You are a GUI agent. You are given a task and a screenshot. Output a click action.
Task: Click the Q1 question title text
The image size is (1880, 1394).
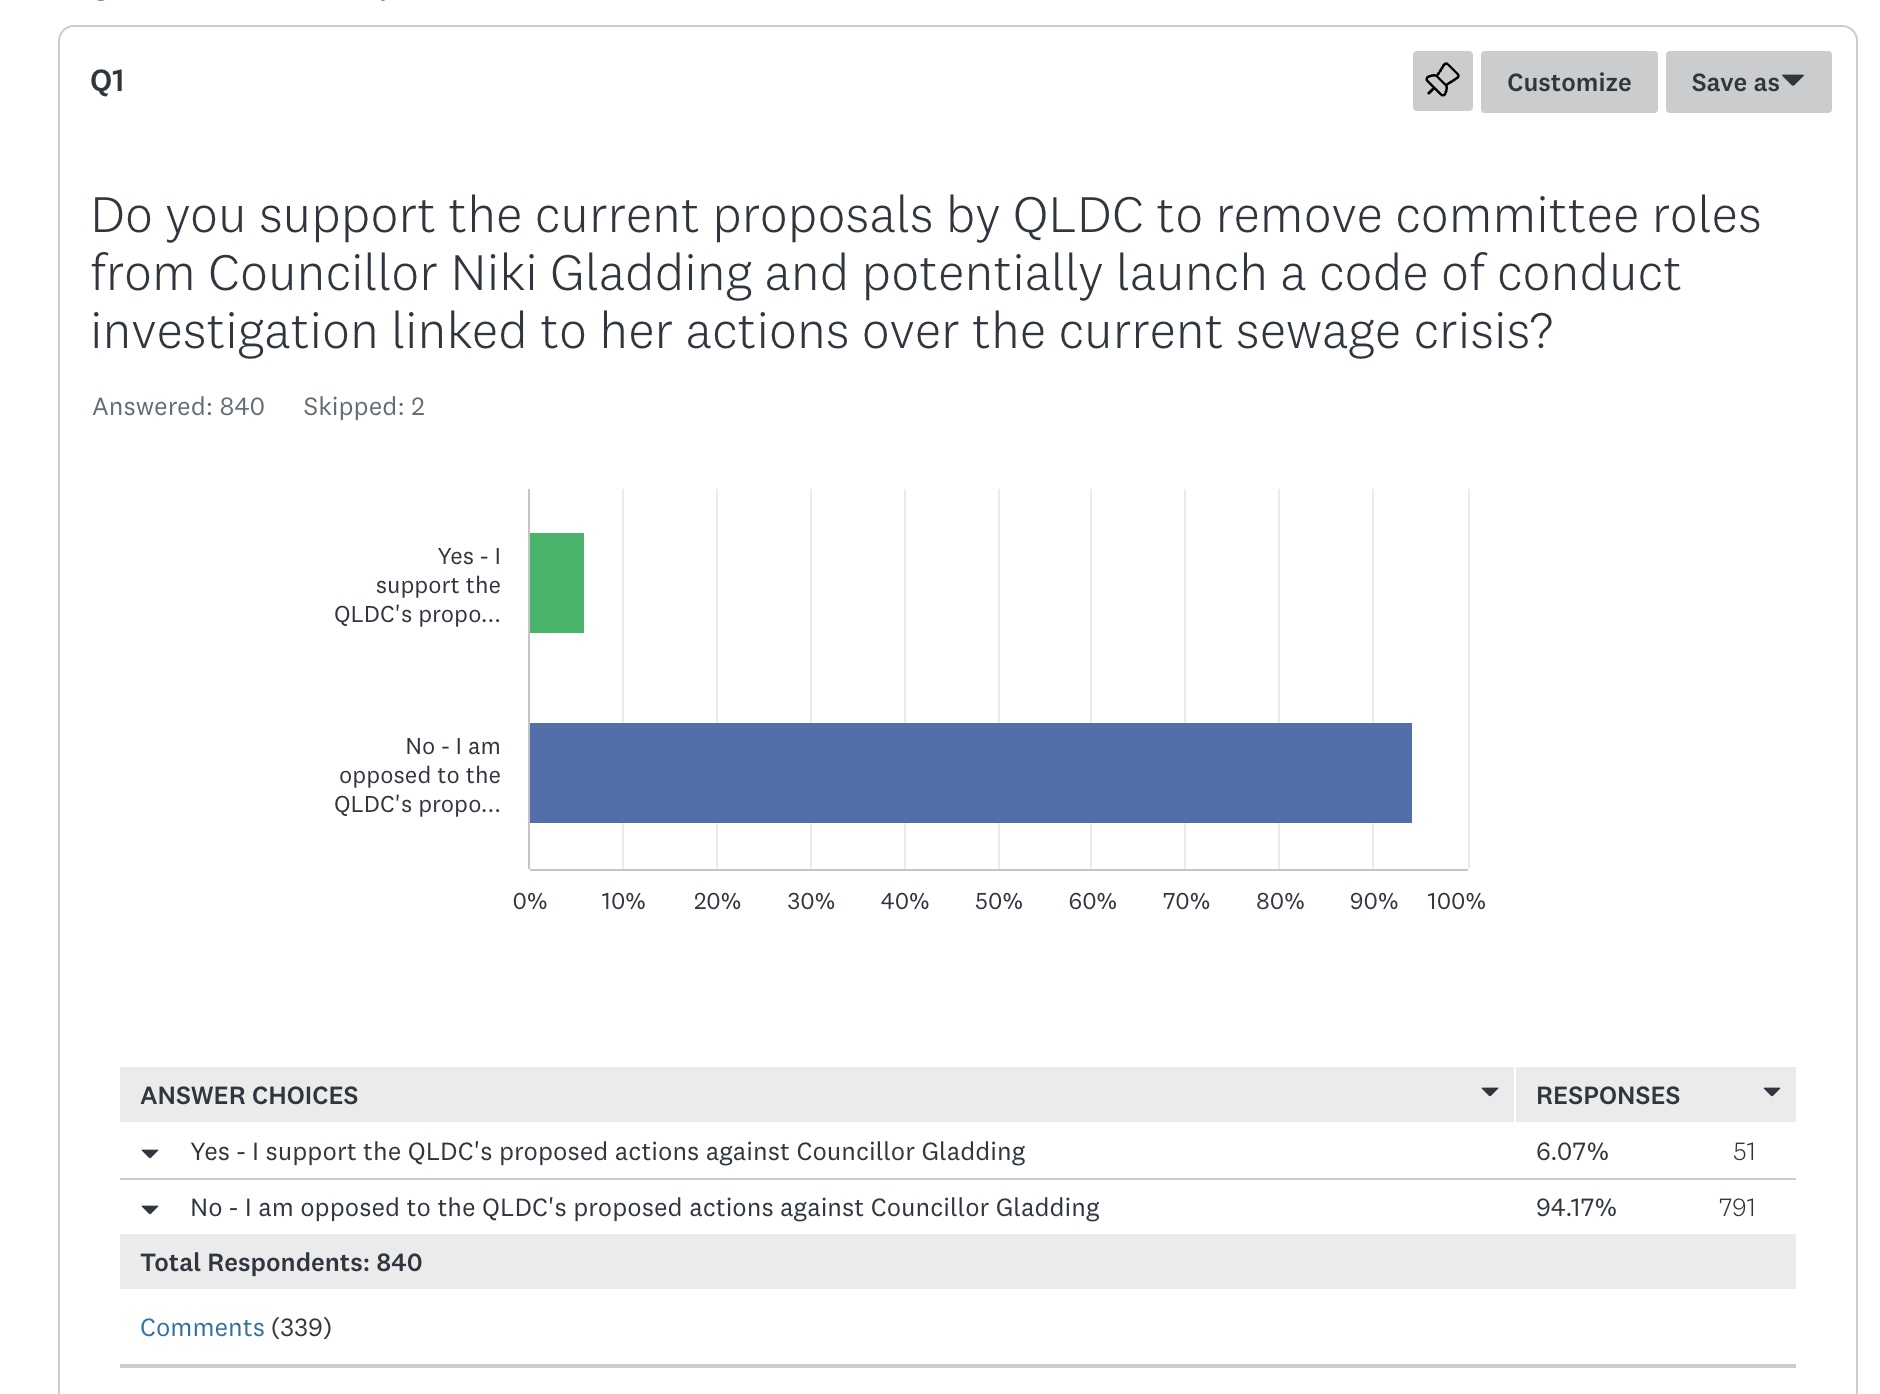pyautogui.click(x=925, y=273)
